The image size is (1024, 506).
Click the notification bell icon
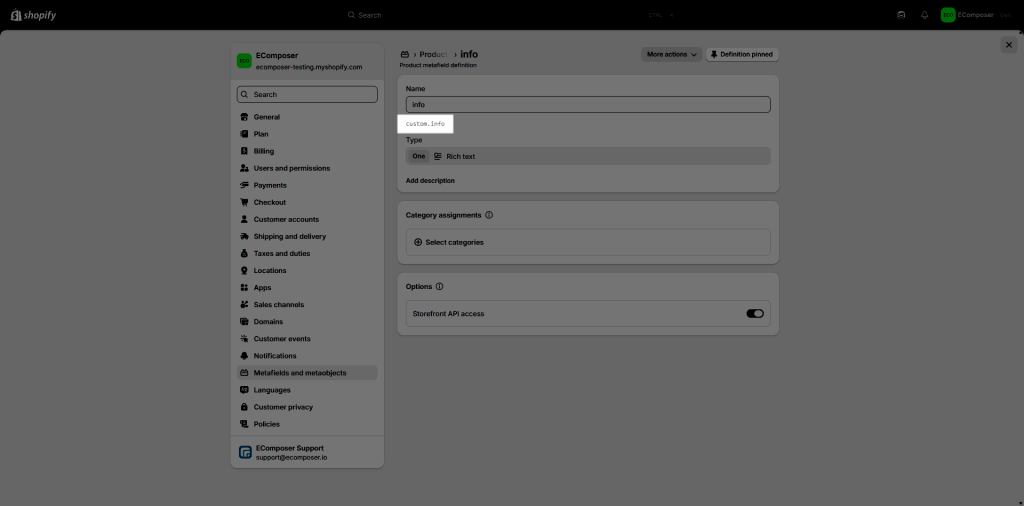(924, 15)
